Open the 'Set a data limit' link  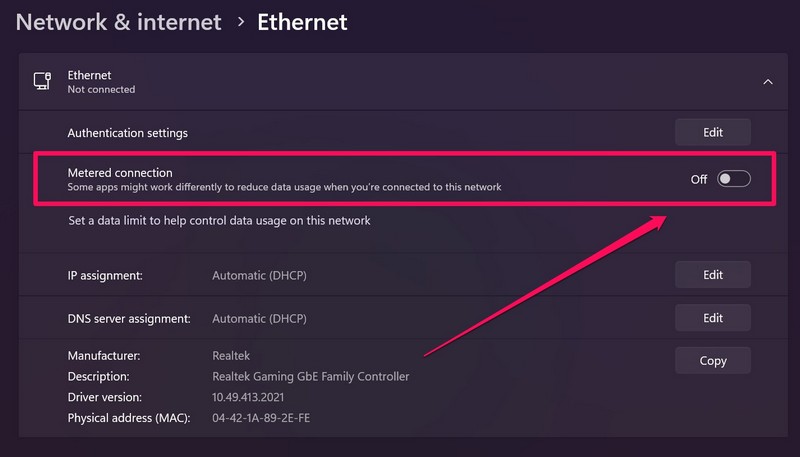pos(219,220)
